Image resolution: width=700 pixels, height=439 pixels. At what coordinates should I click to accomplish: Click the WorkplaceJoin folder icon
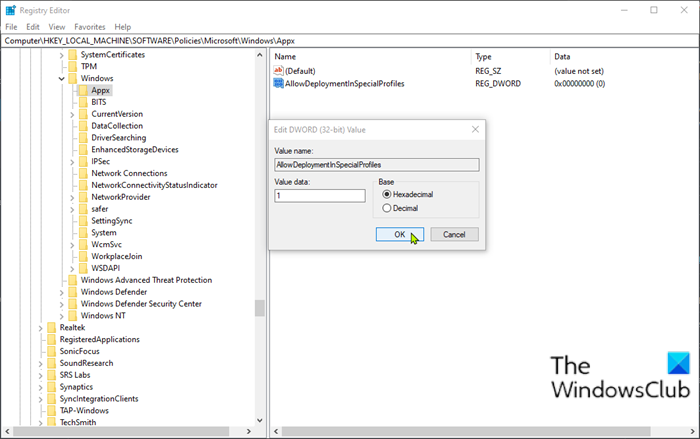coord(83,256)
